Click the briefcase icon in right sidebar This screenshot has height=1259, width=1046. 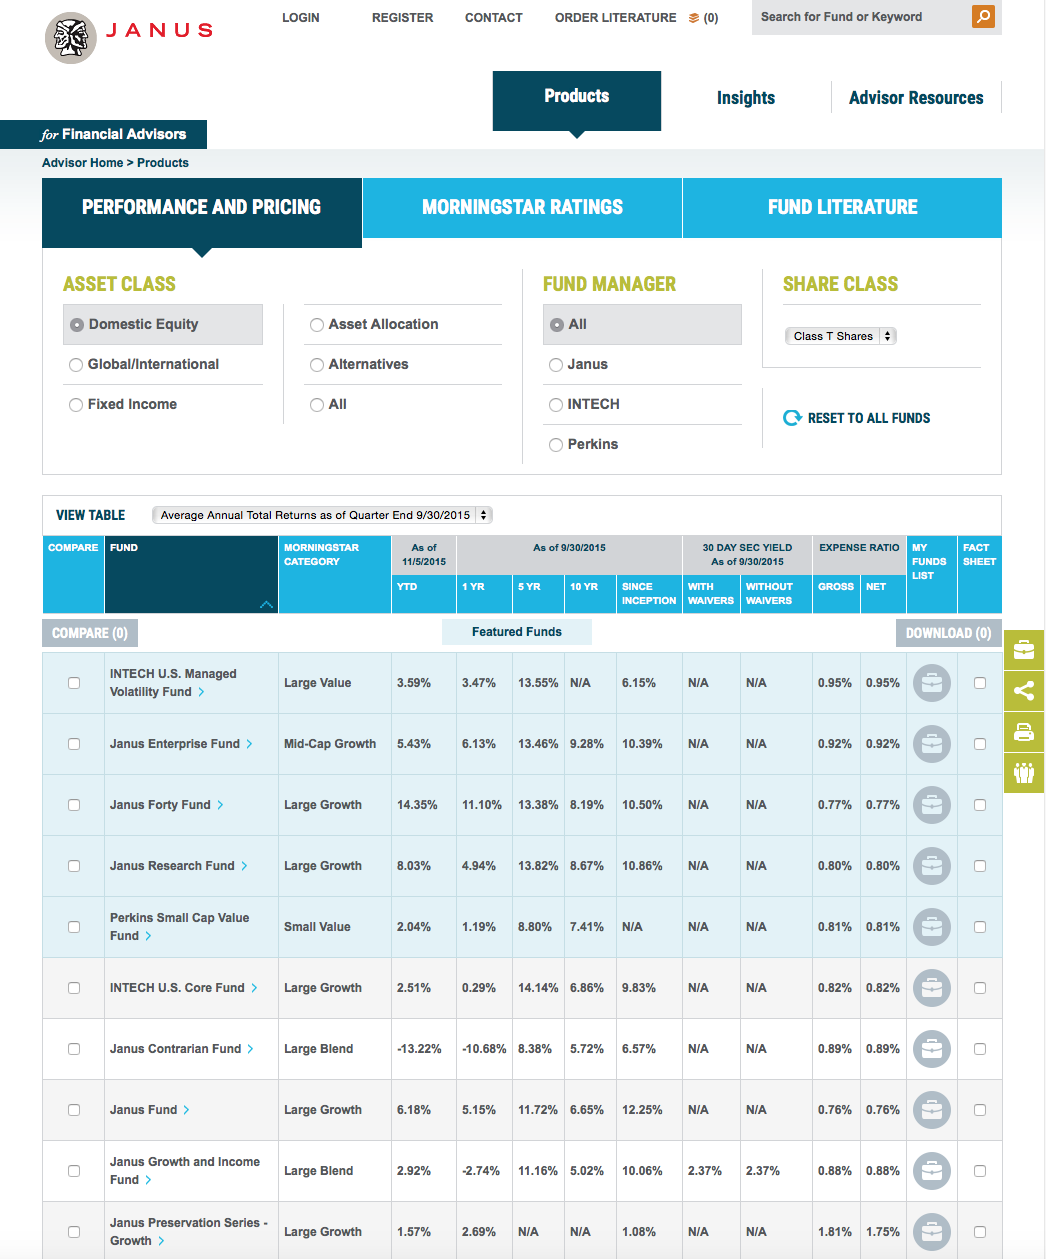tap(1024, 650)
